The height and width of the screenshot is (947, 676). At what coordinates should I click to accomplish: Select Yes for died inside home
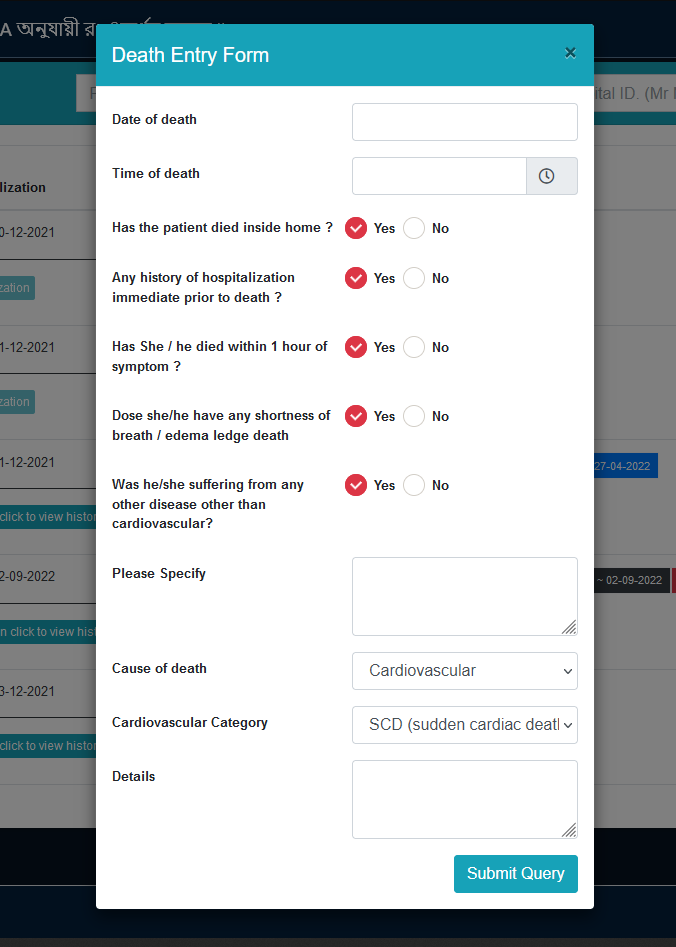point(356,228)
